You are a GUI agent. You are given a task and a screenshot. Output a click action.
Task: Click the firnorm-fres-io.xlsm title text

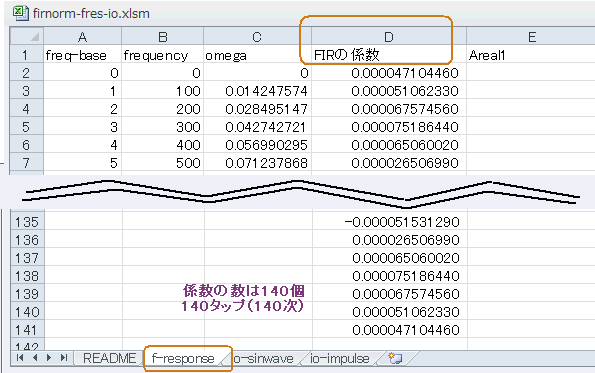(x=91, y=14)
